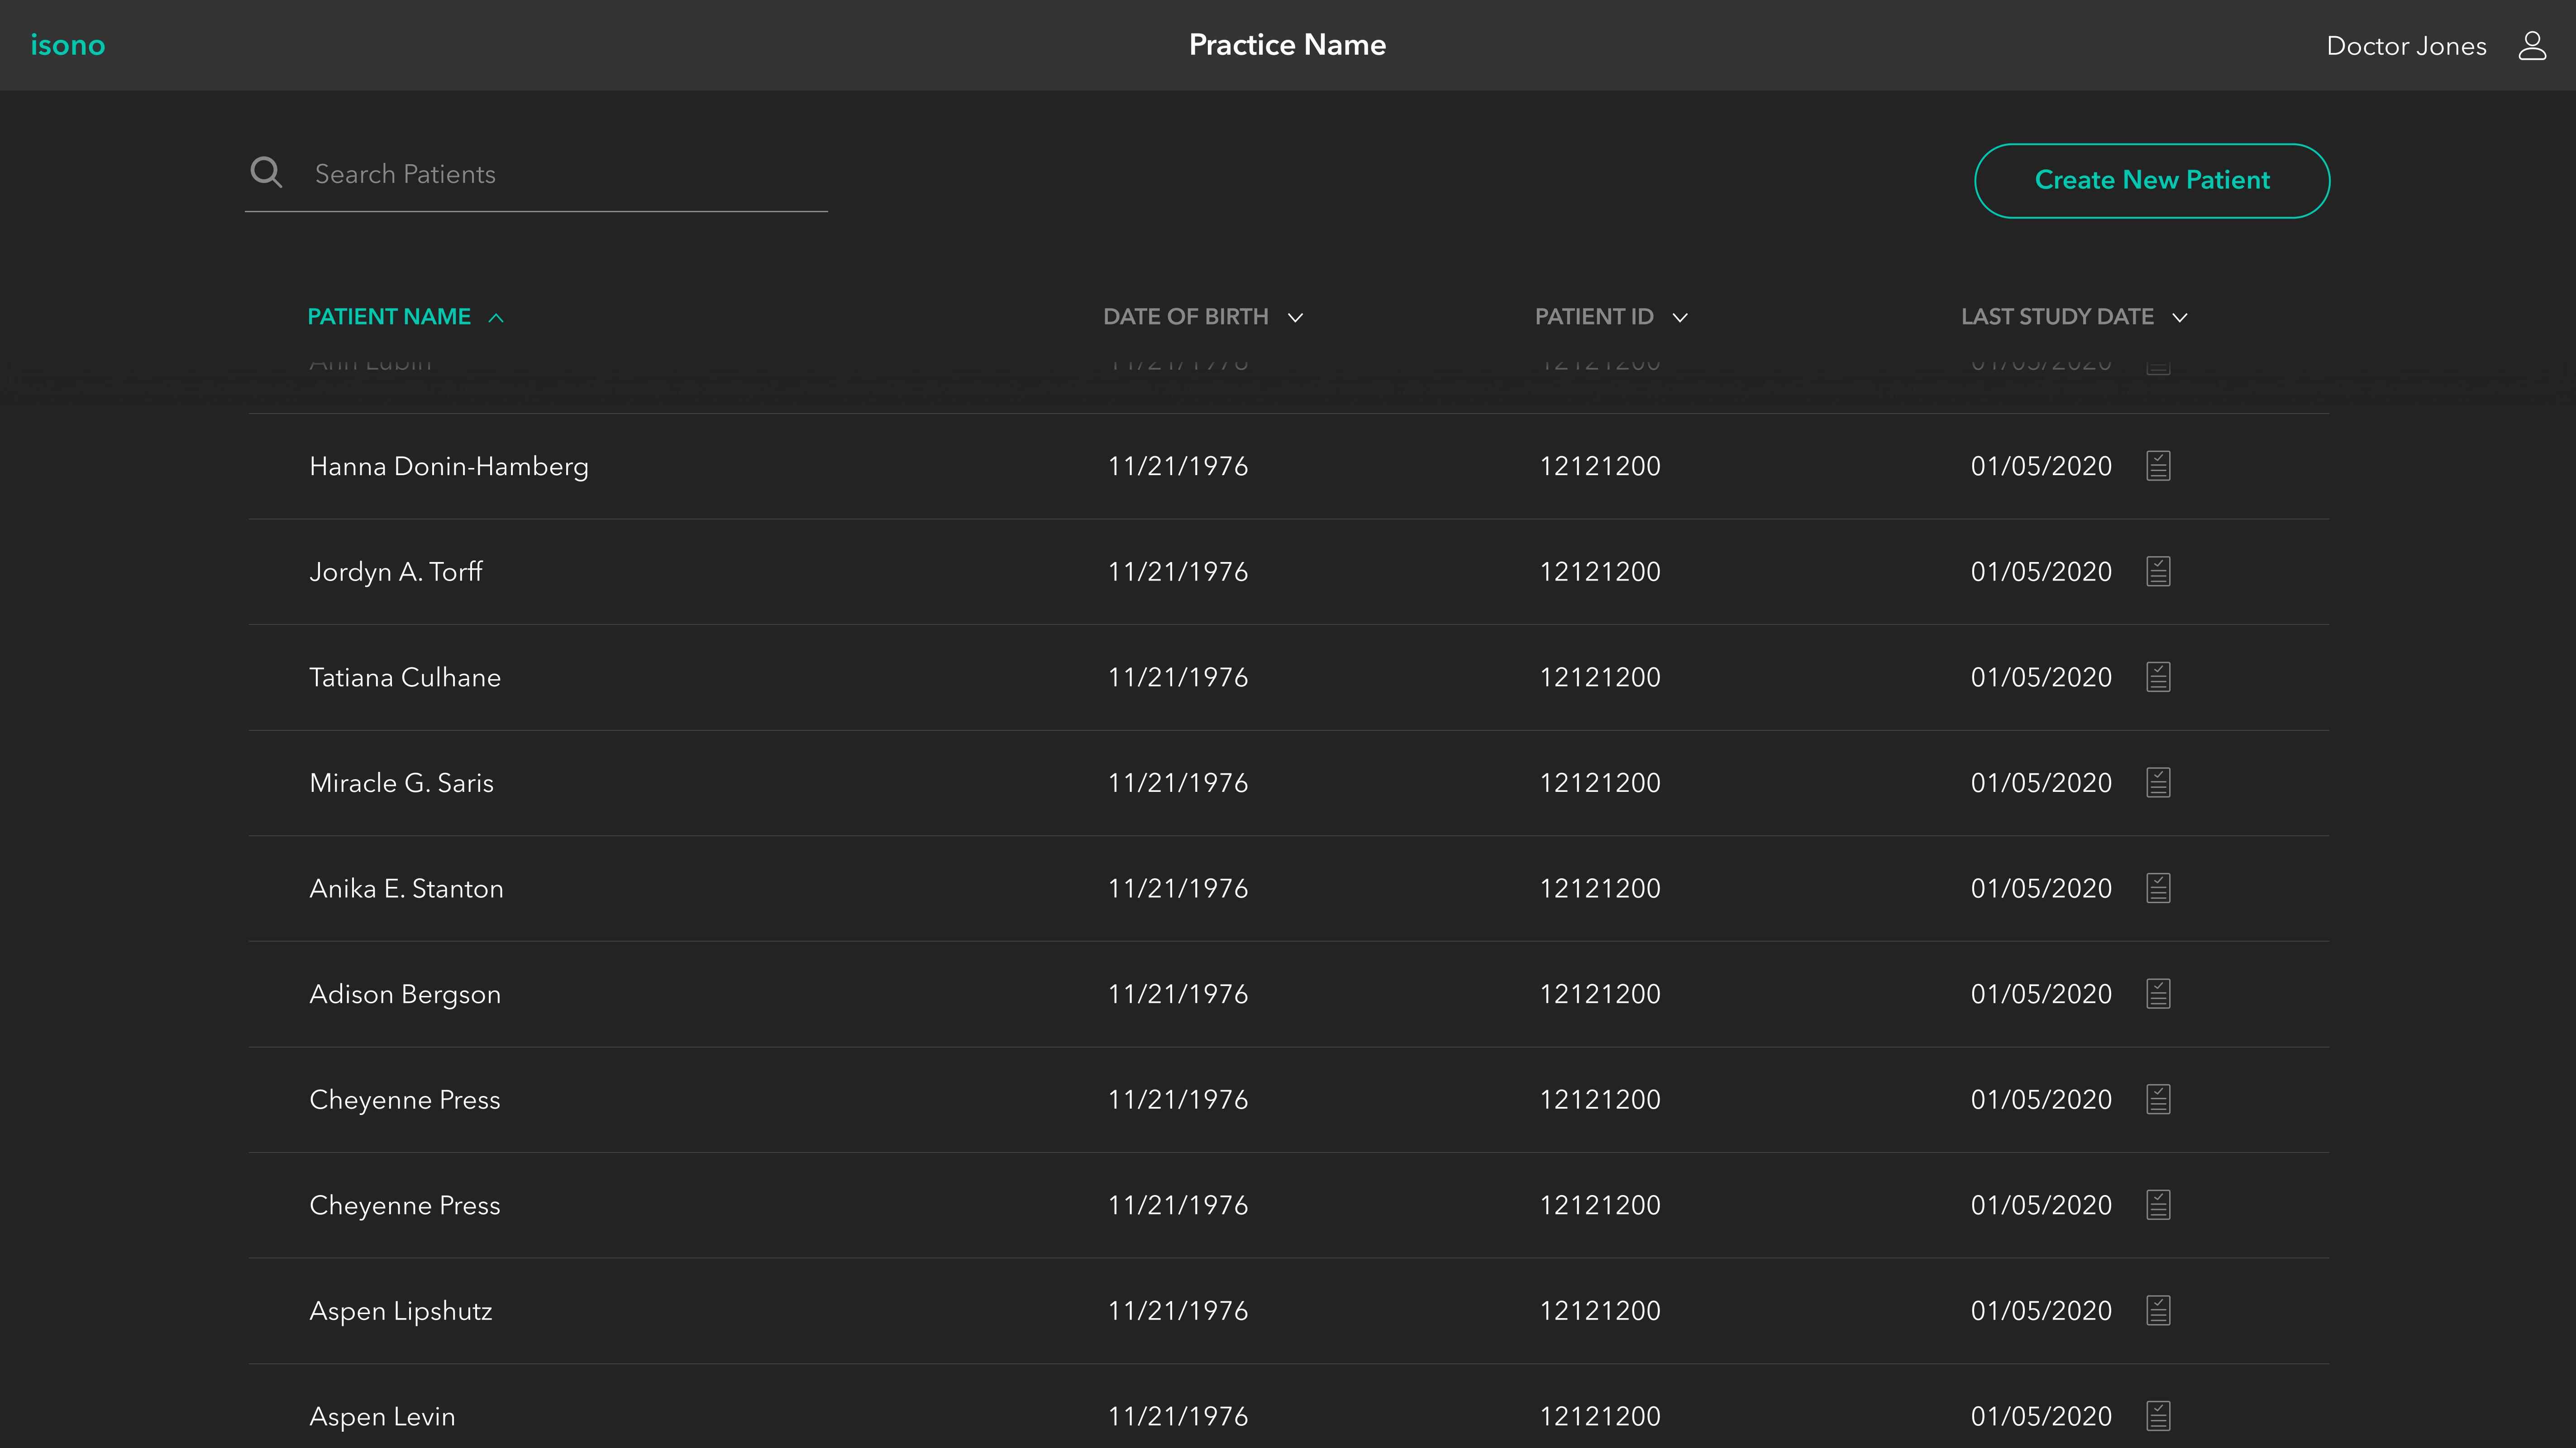This screenshot has height=1448, width=2576.
Task: Select patient row Aspen Levin
Action: pos(382,1416)
